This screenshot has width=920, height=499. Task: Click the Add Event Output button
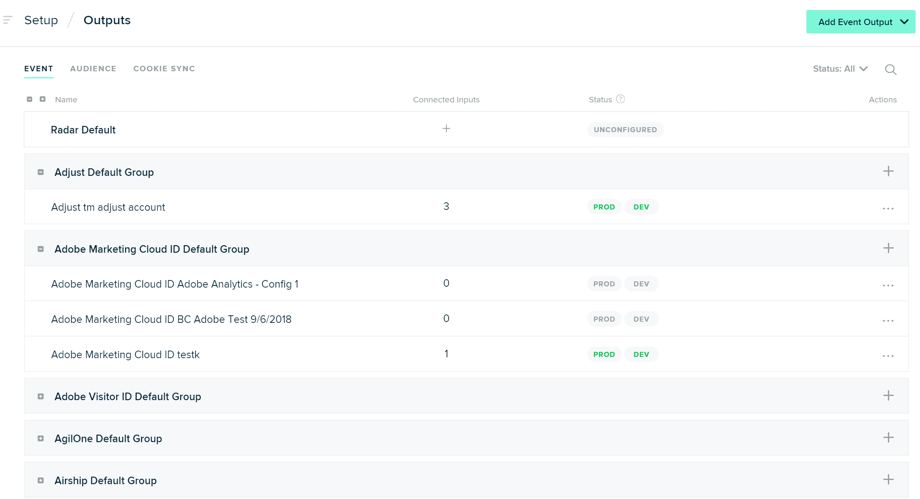[x=860, y=22]
